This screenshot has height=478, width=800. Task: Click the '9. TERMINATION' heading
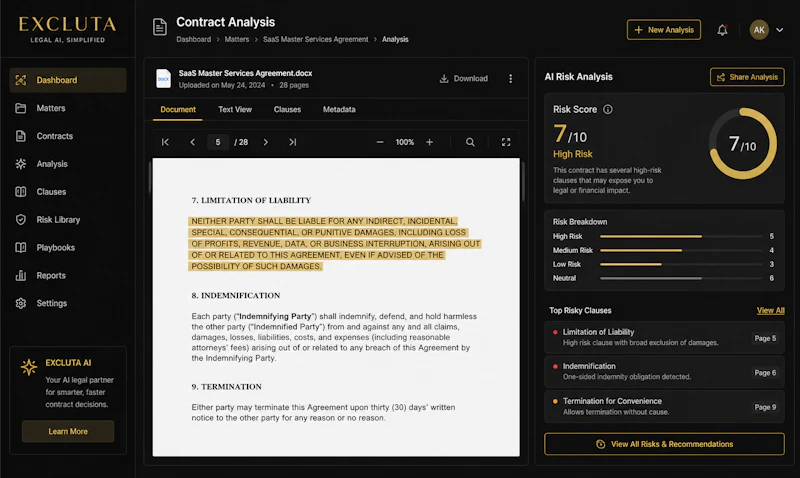point(227,387)
